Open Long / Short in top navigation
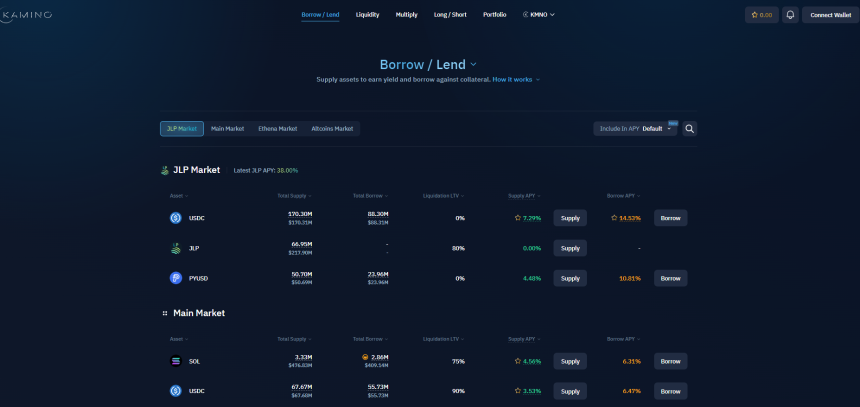 pyautogui.click(x=450, y=15)
